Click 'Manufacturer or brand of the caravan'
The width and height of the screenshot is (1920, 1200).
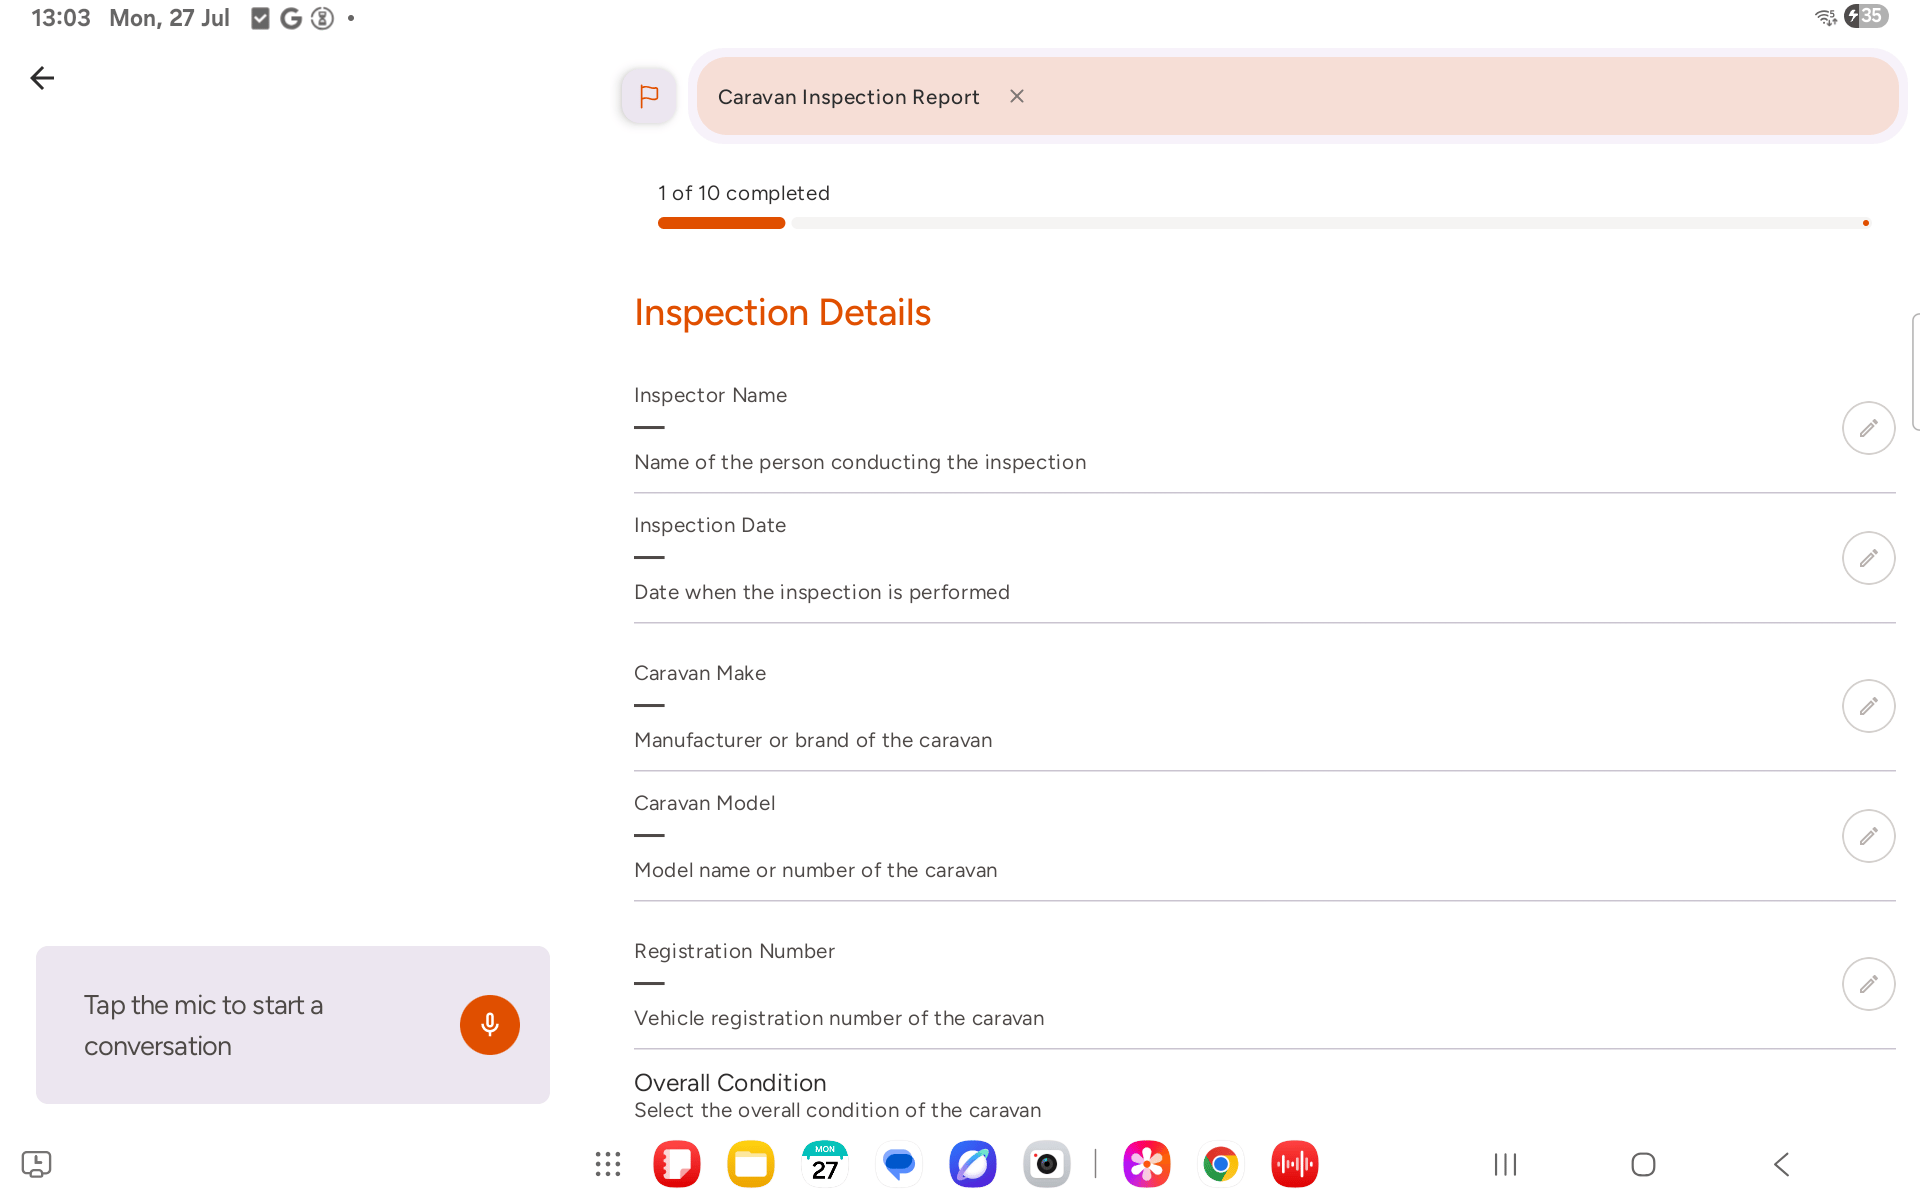click(x=813, y=740)
